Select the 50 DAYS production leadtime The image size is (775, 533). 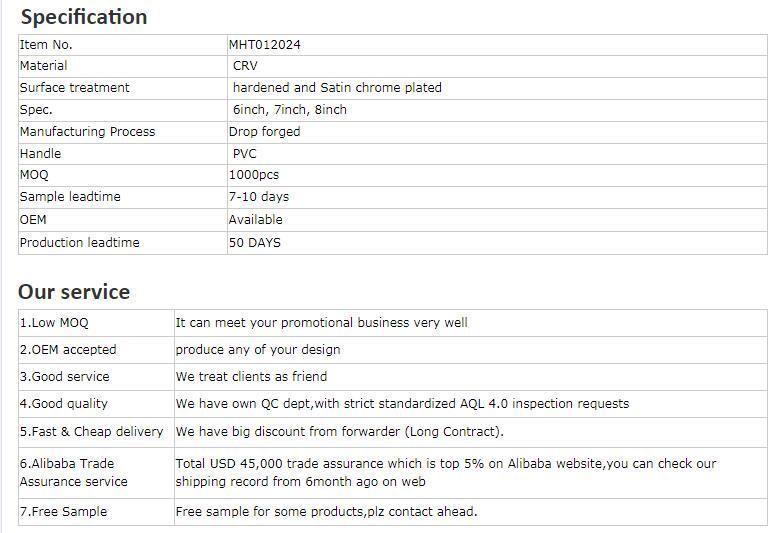(x=255, y=242)
